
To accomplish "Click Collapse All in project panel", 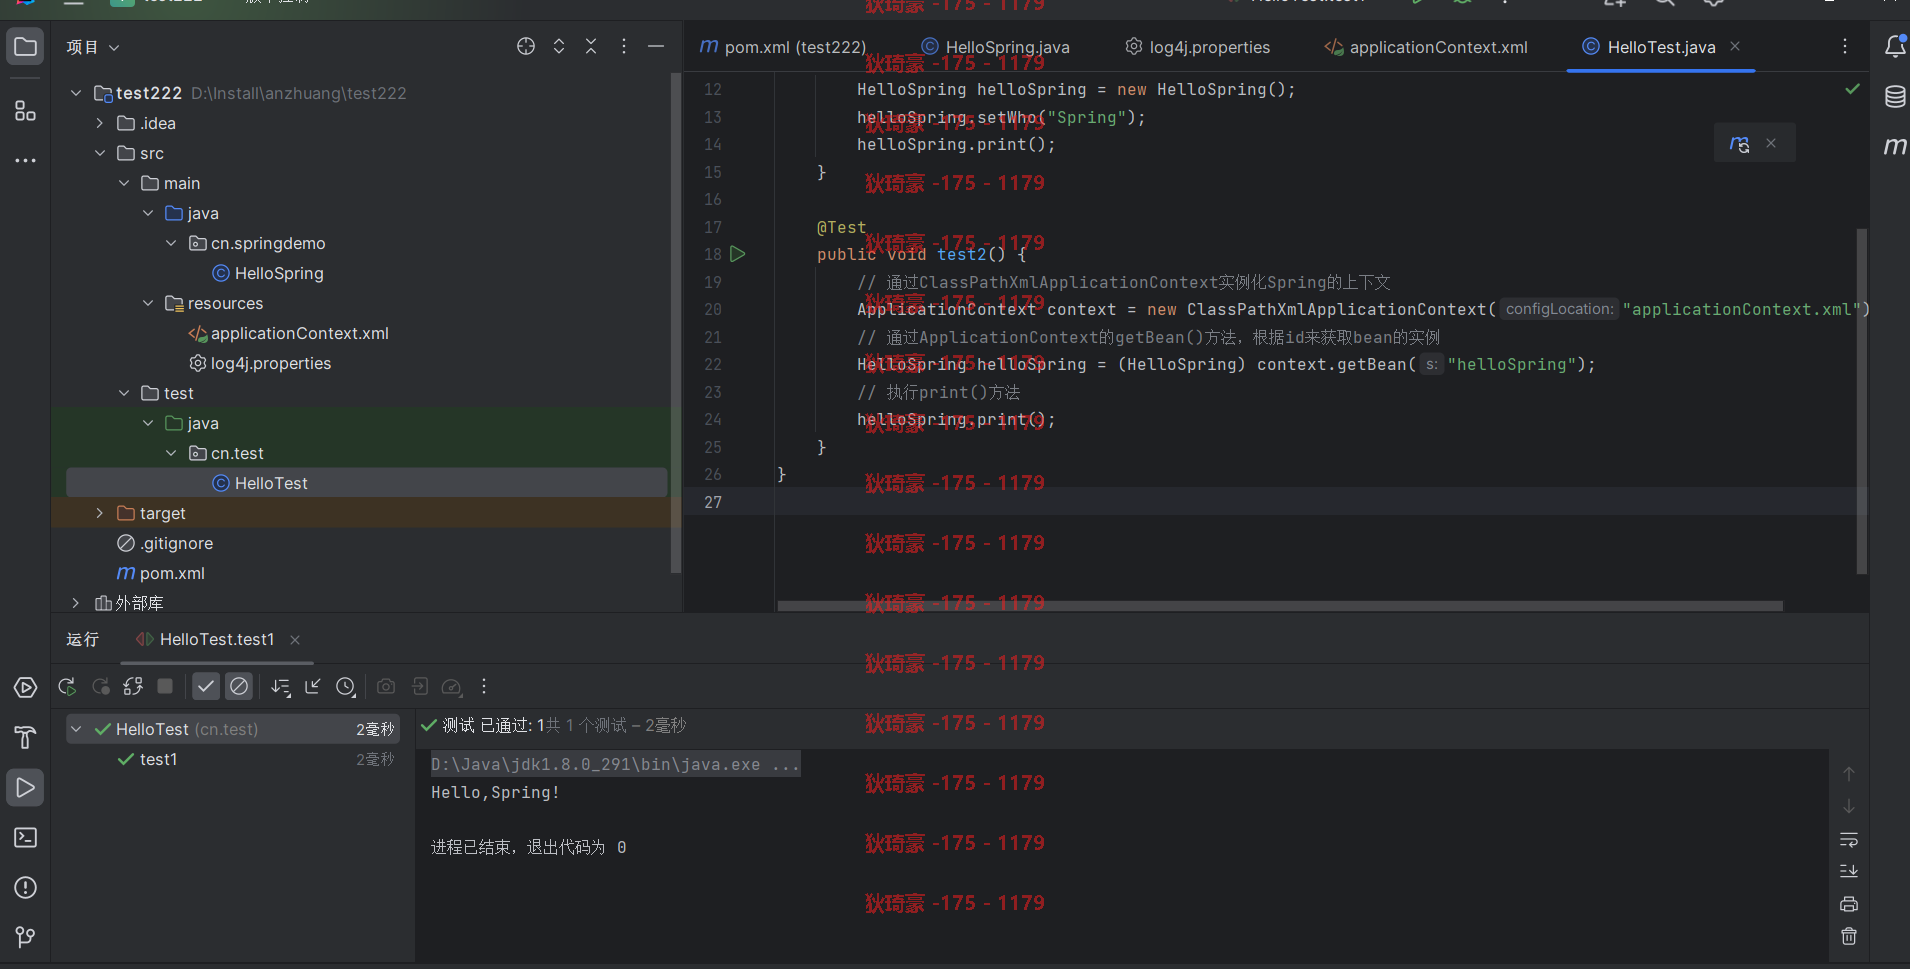I will (x=591, y=46).
